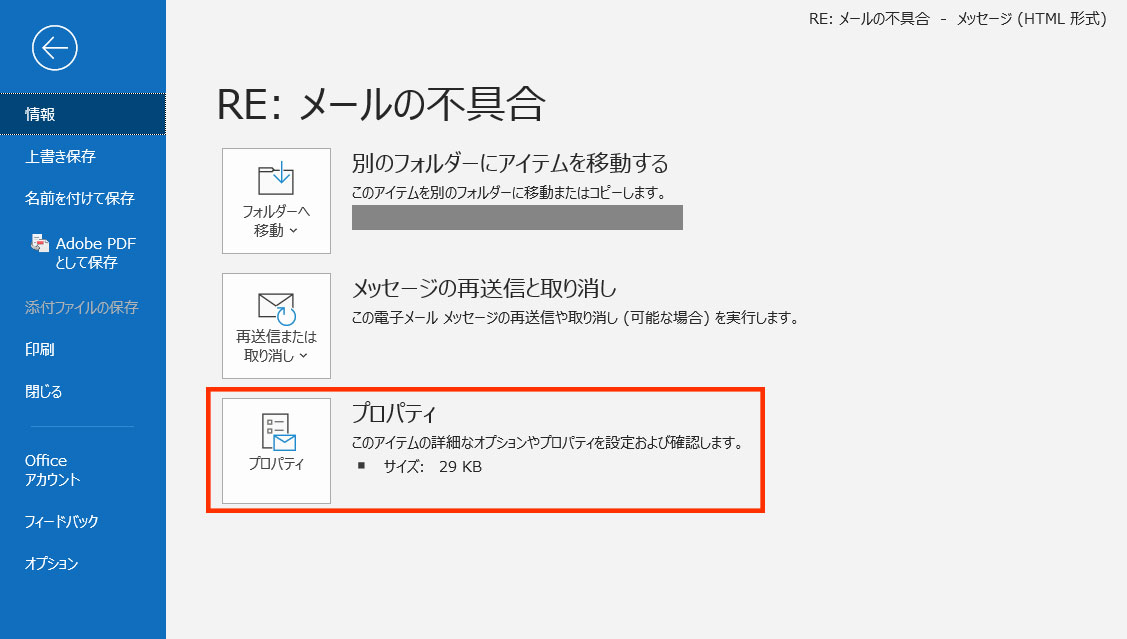Click the Adobe PDF icon in sidebar
The image size is (1127, 639).
(x=40, y=243)
